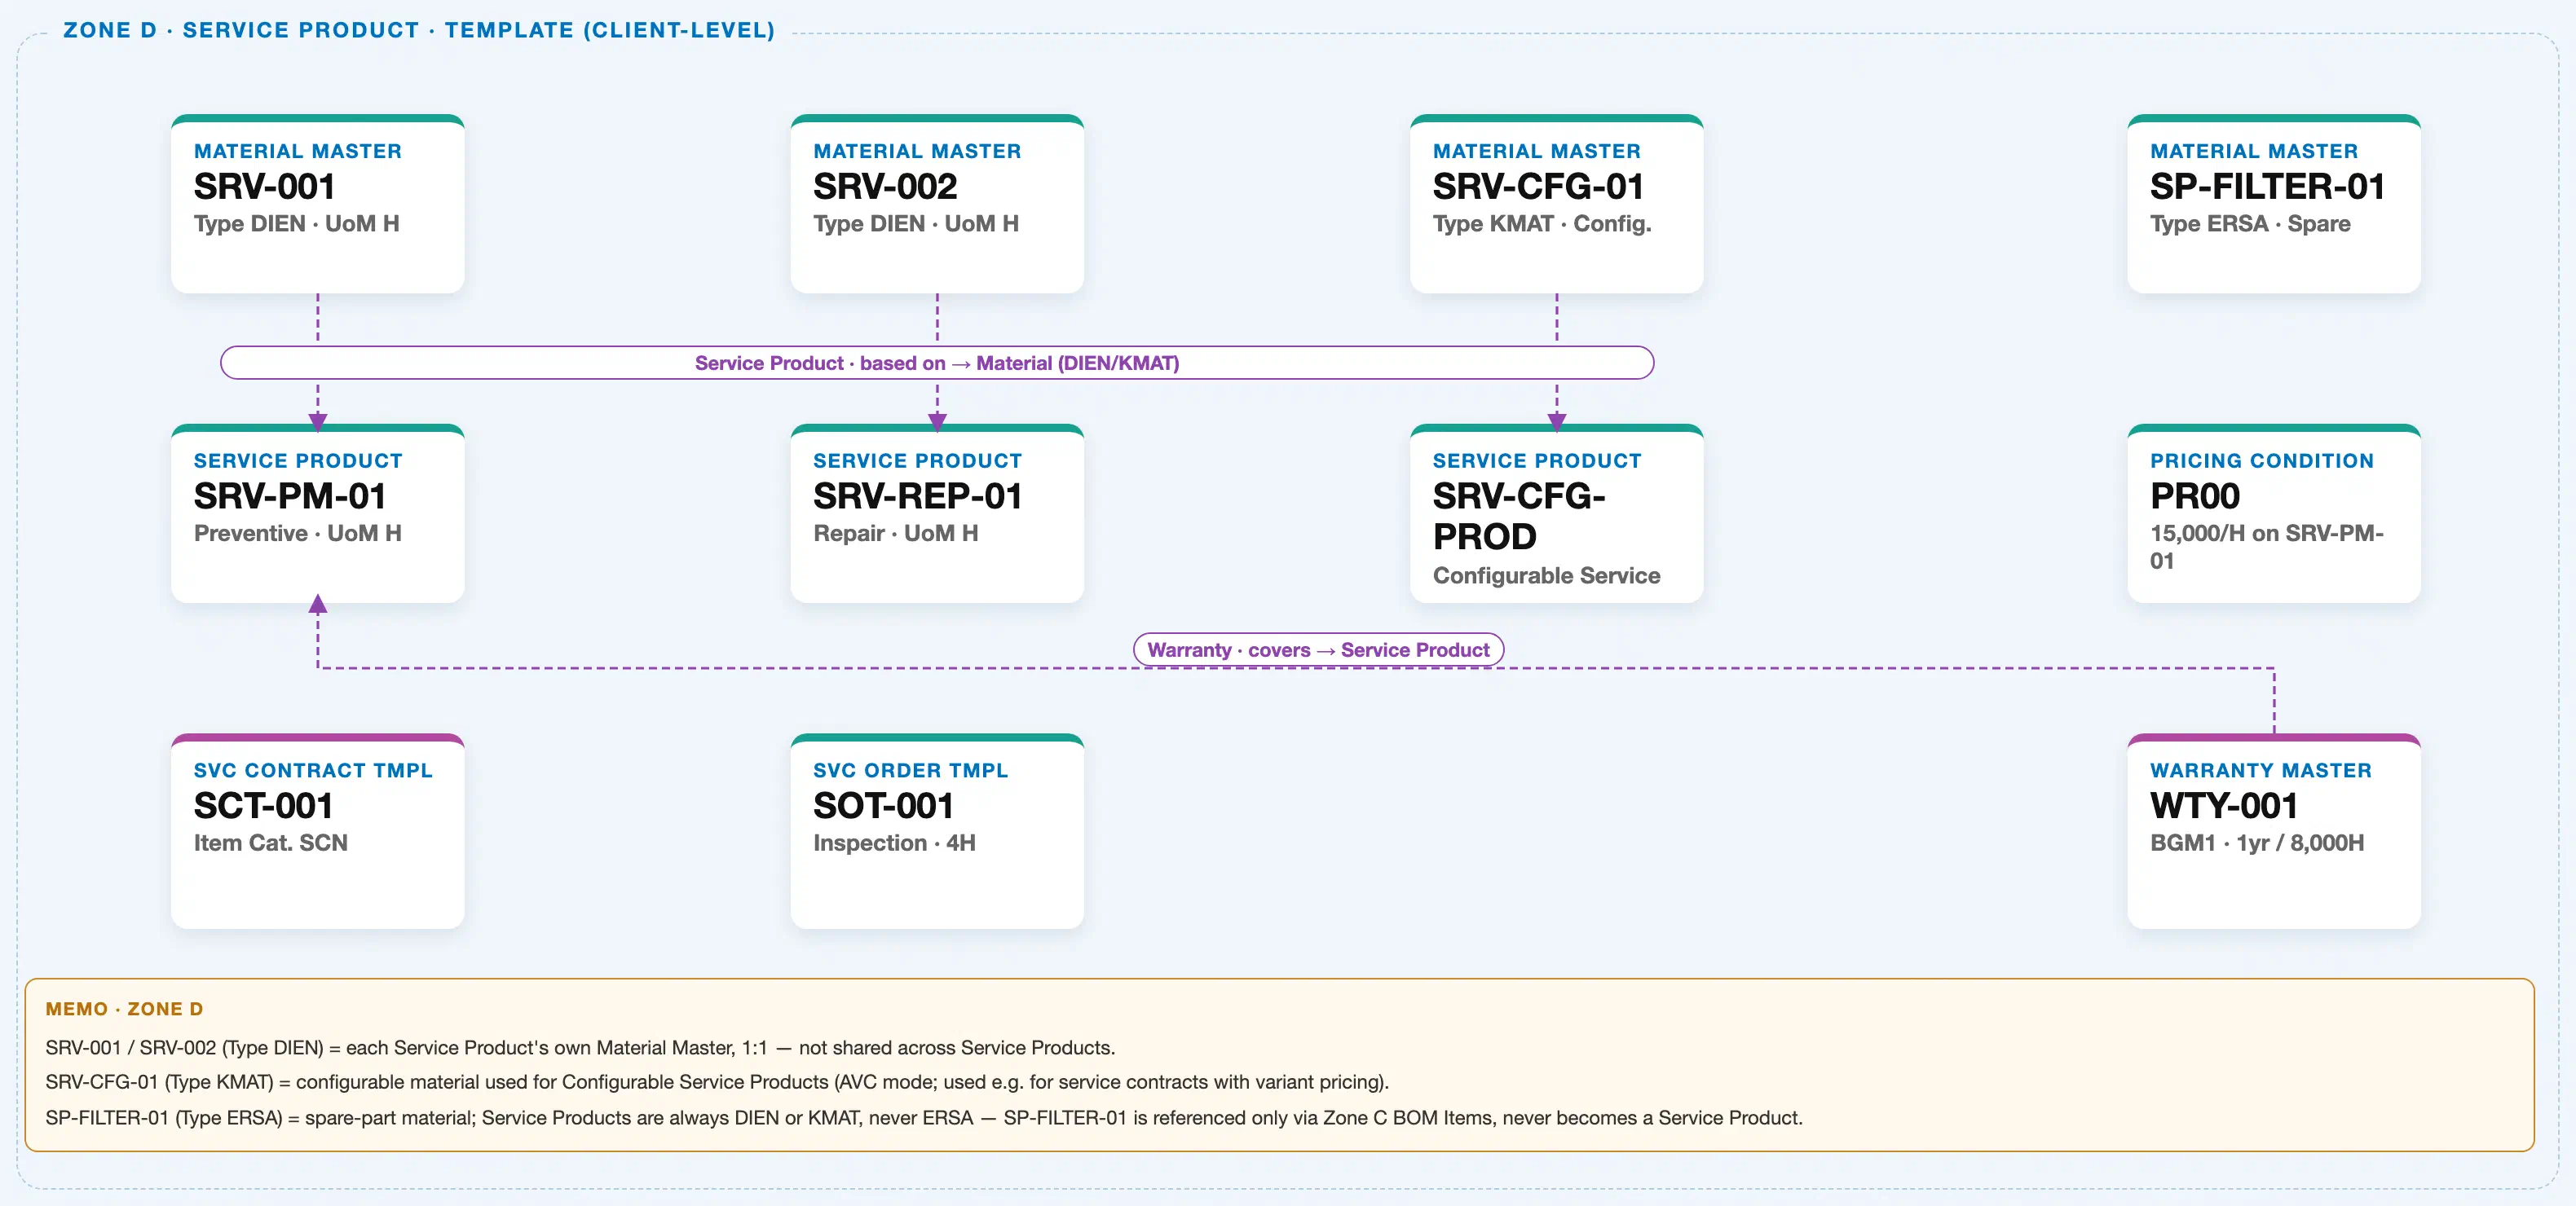Click the arrowhead entering SRV-PM-01 from above

pyautogui.click(x=318, y=423)
